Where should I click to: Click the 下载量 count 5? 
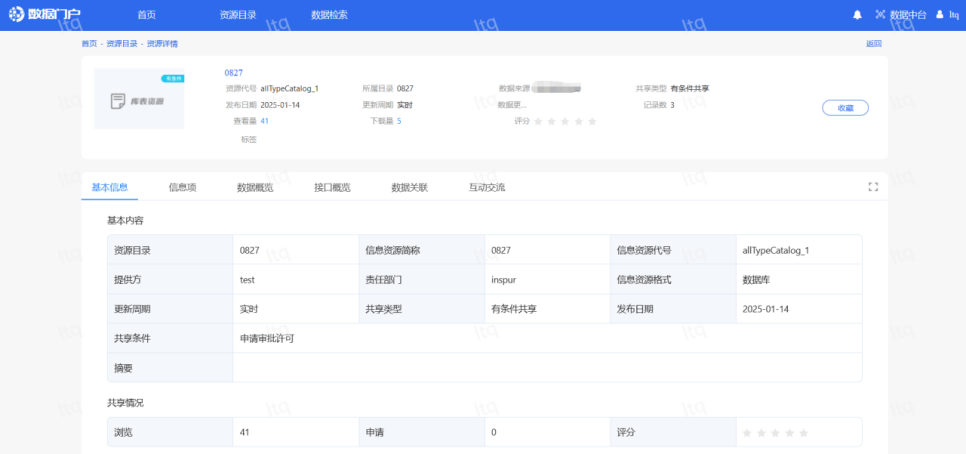pos(399,121)
